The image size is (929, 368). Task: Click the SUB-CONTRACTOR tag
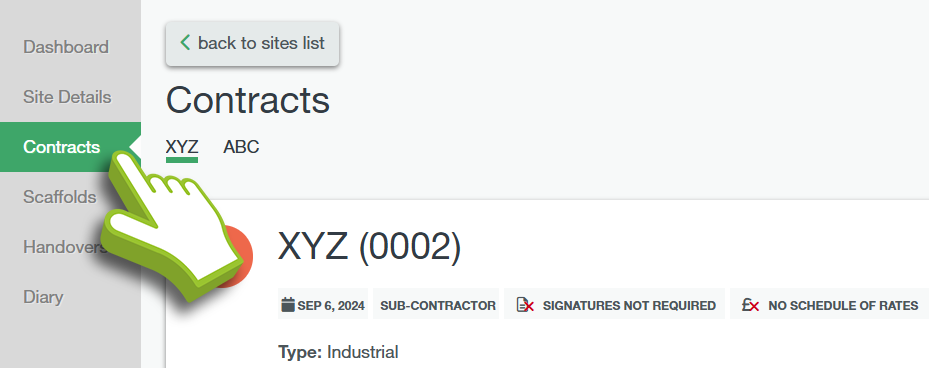(x=438, y=306)
